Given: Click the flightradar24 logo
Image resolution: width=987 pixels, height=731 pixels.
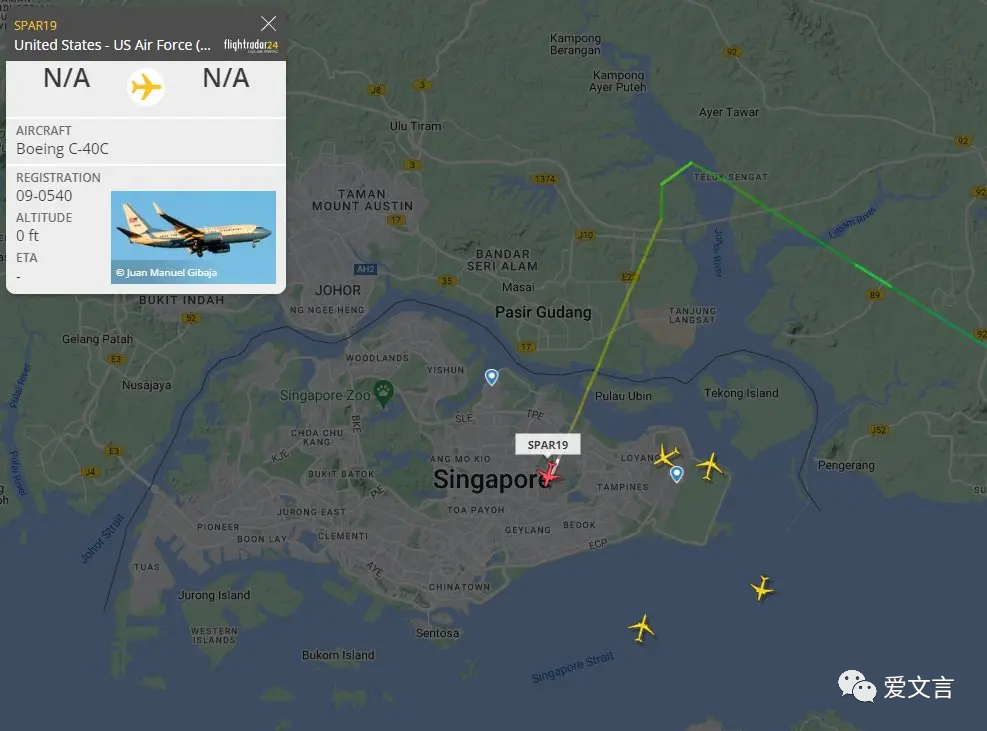Looking at the screenshot, I should pos(251,45).
